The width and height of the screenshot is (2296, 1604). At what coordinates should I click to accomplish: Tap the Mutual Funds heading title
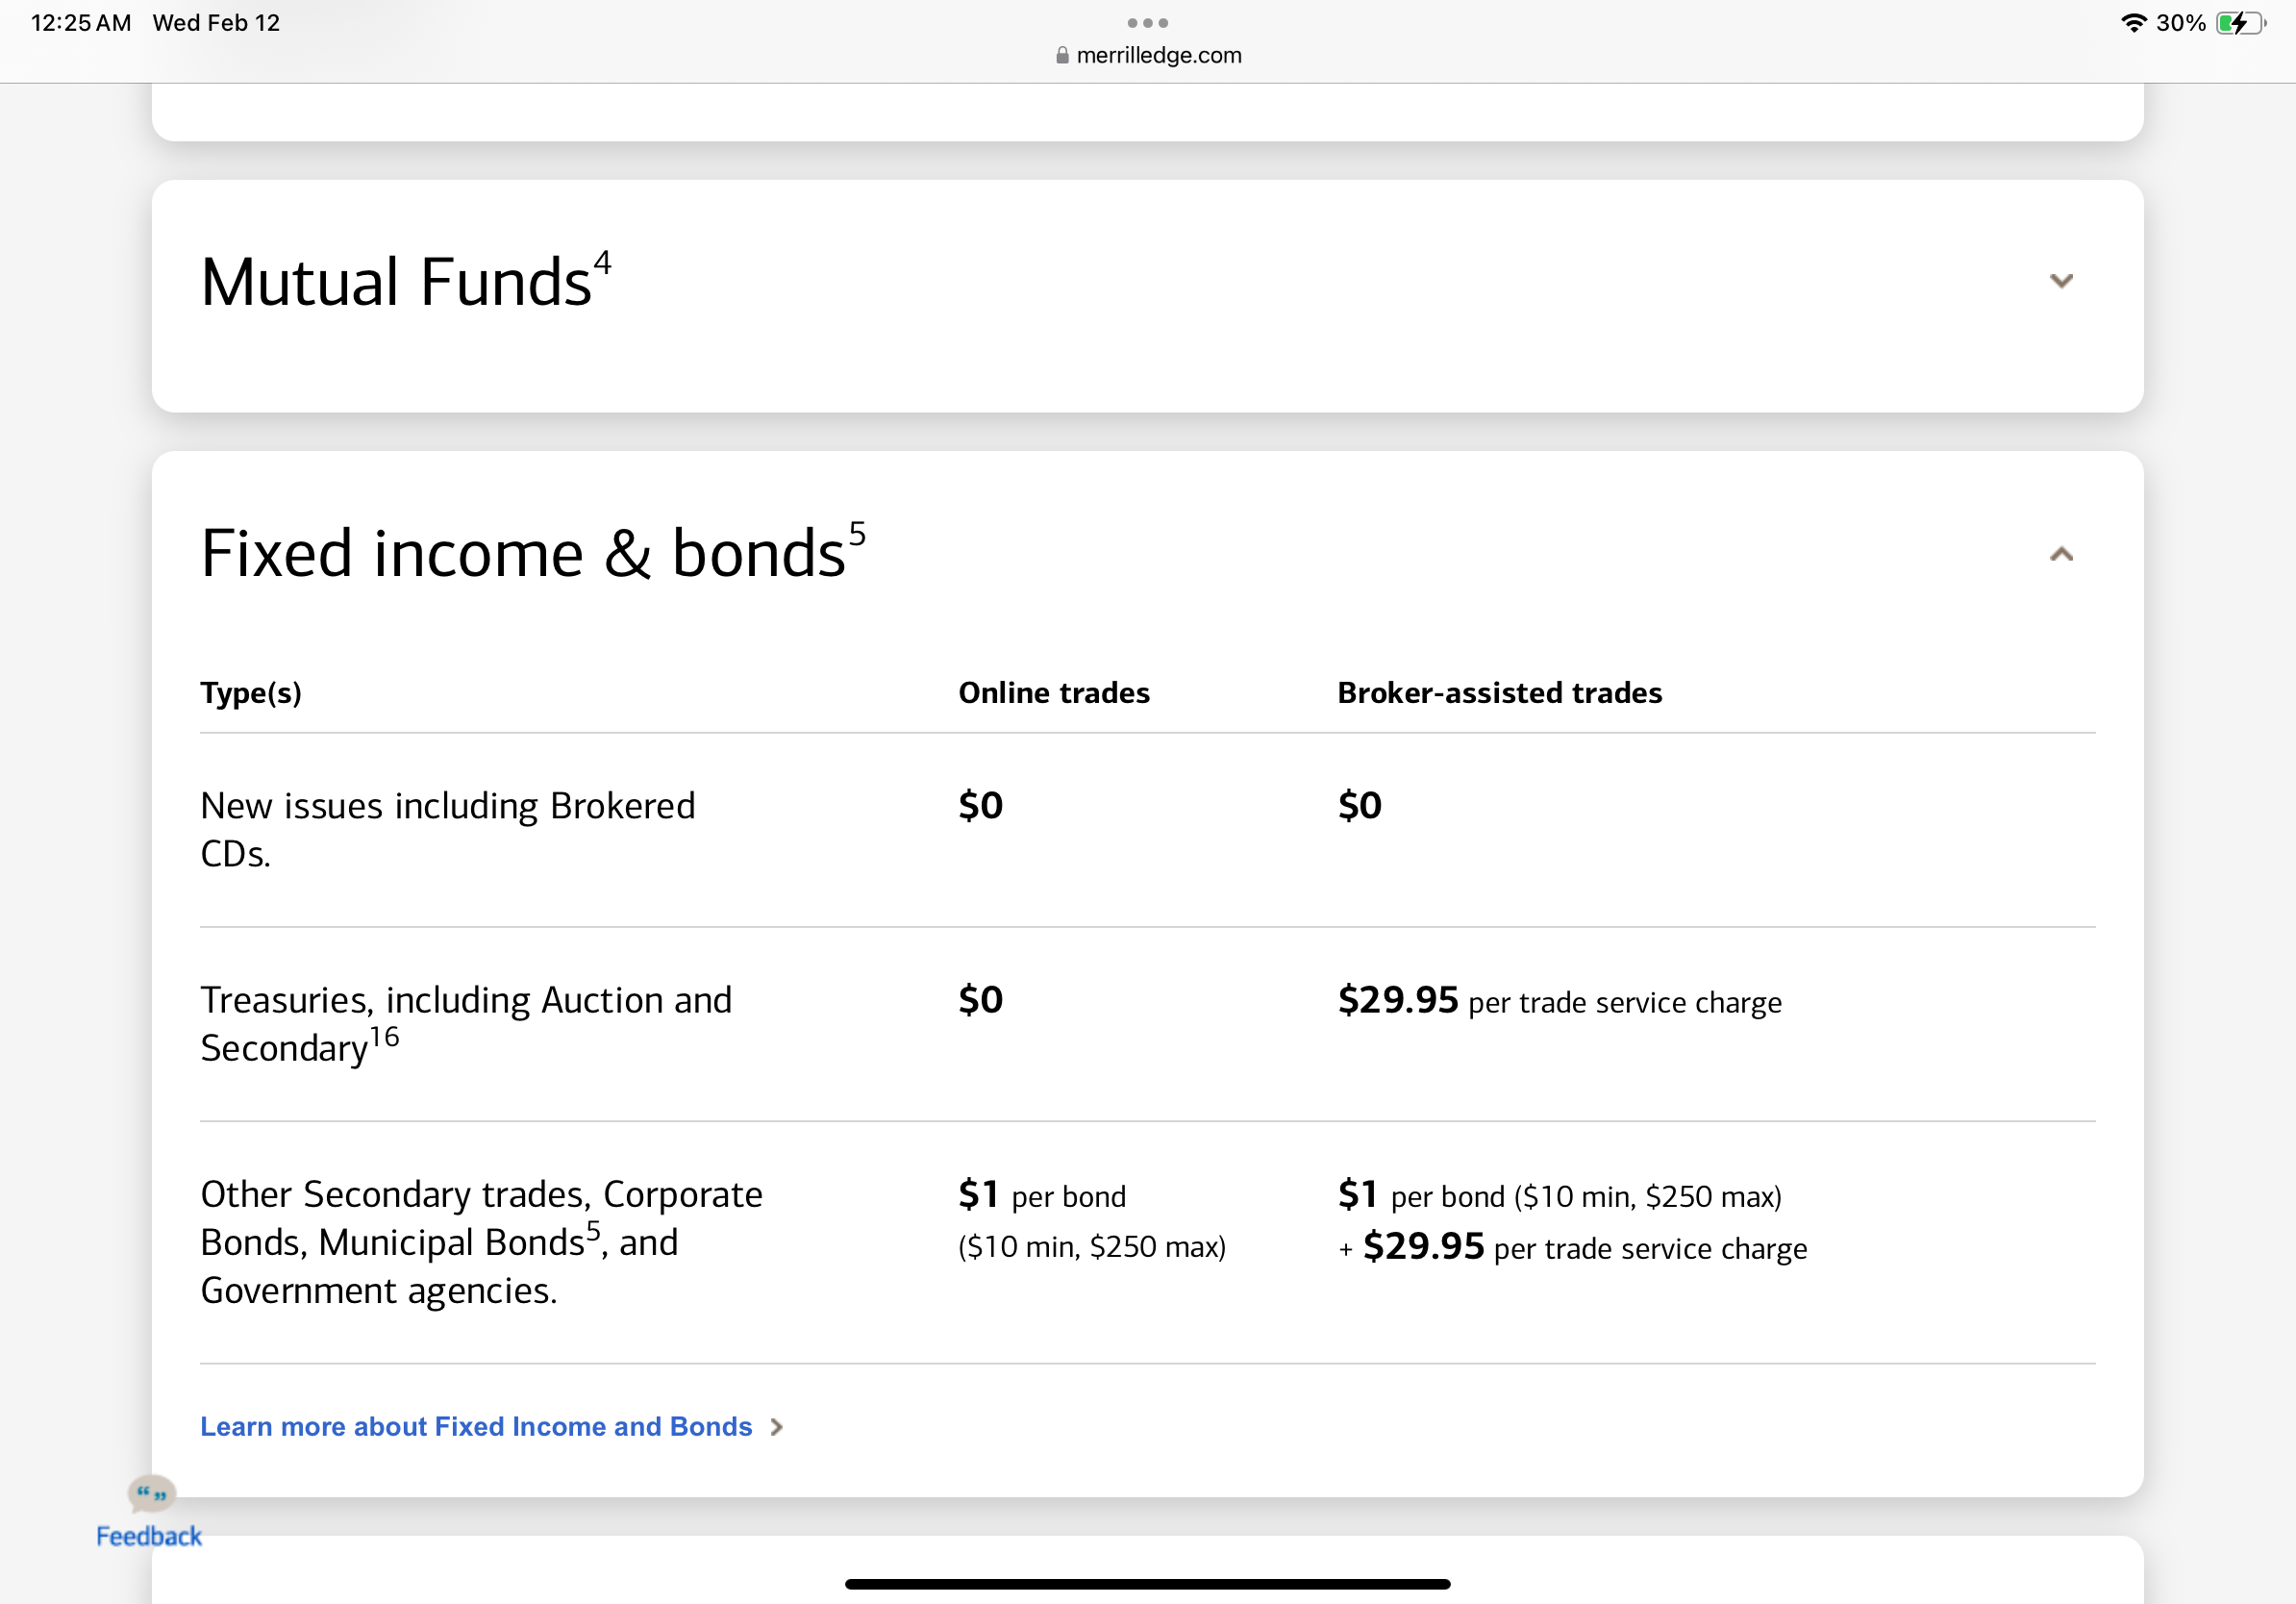pos(396,282)
